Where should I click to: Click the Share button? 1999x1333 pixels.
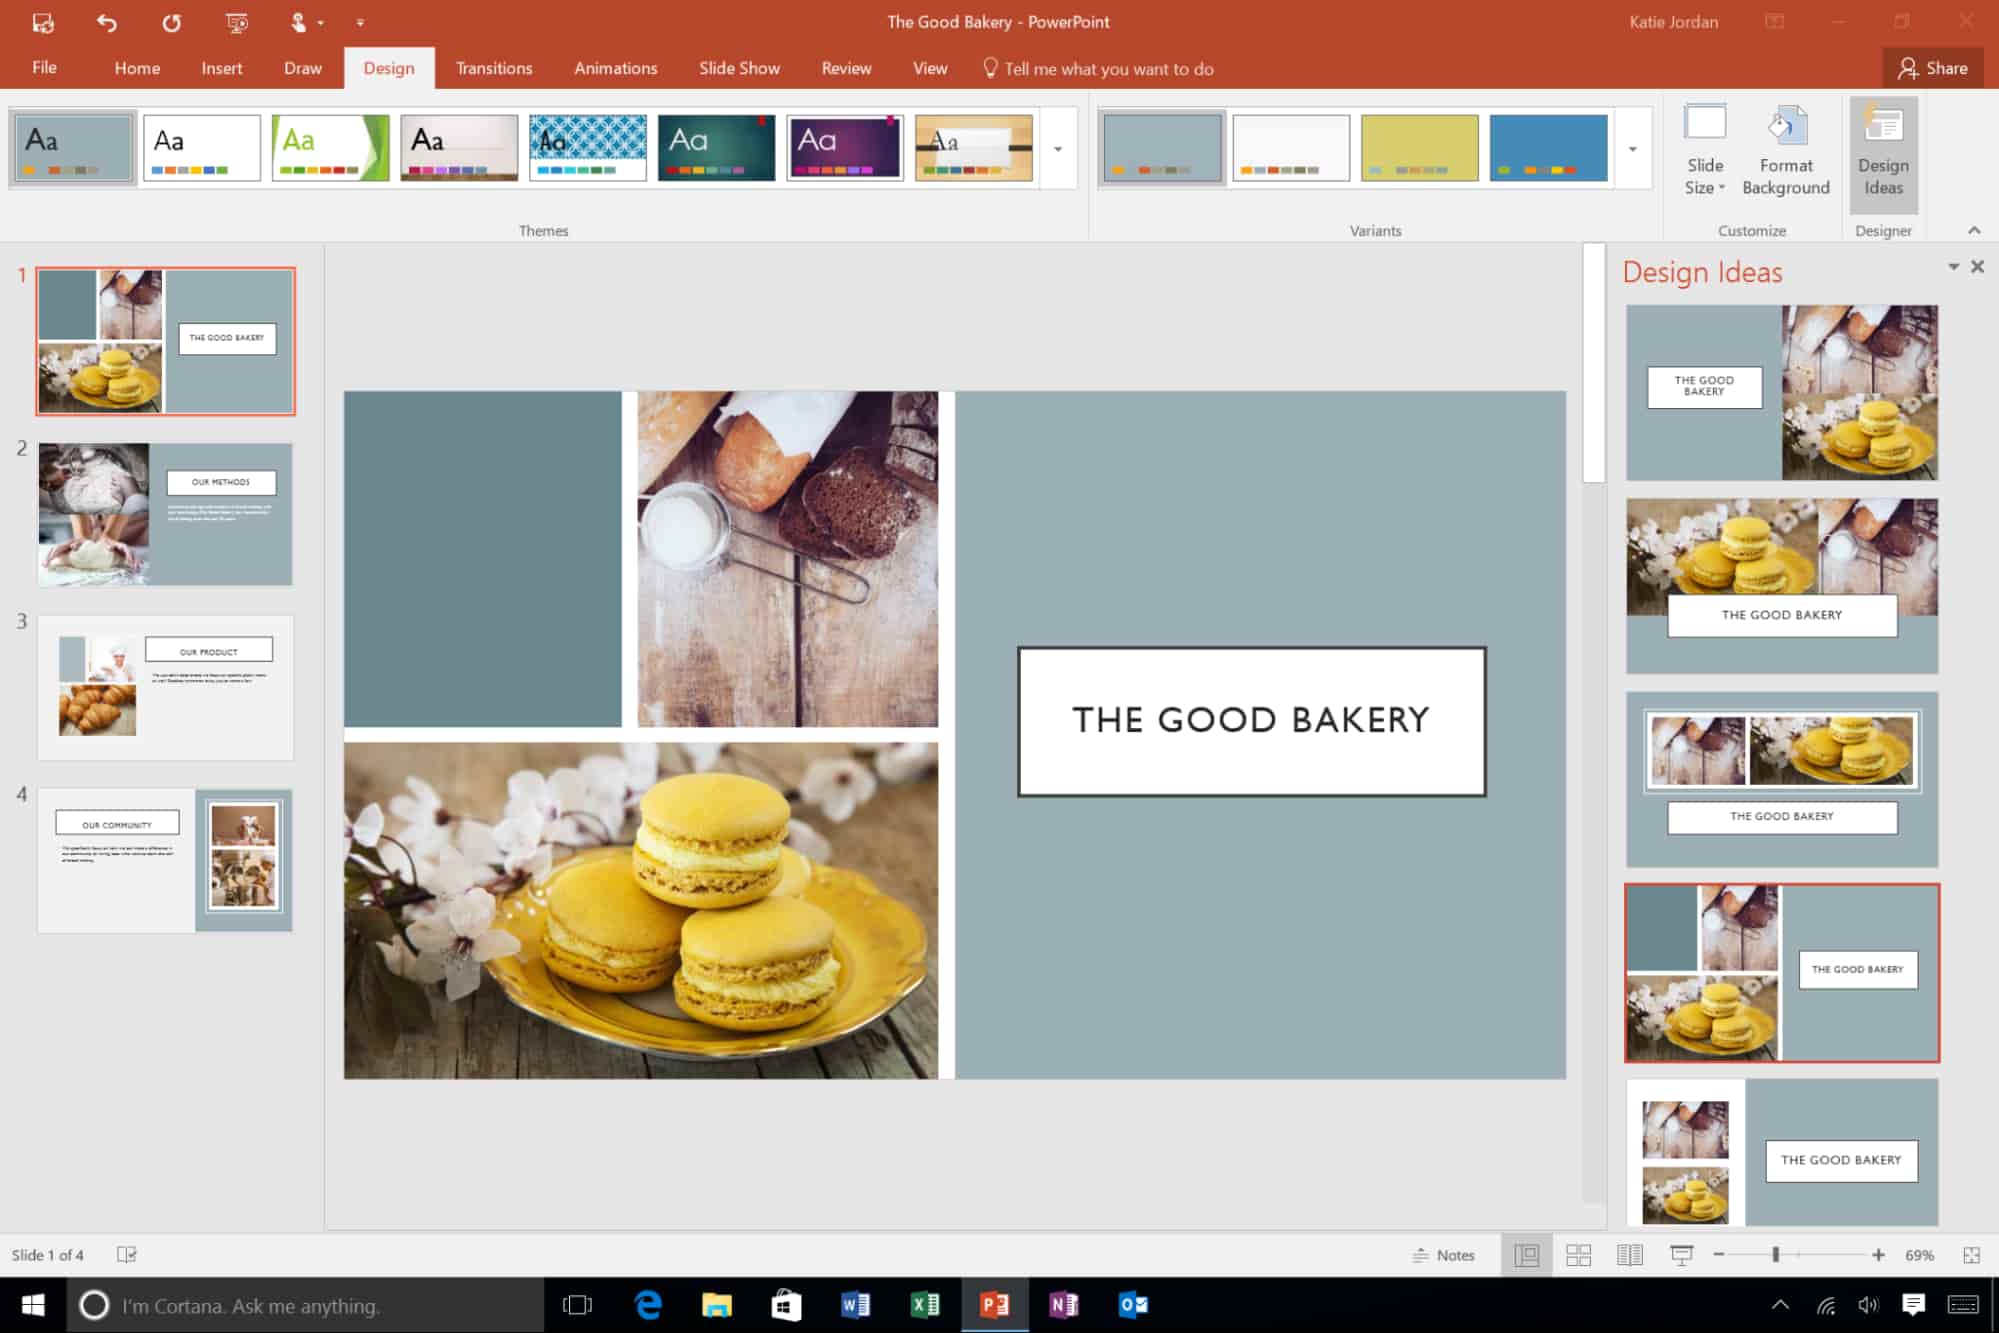[1932, 67]
